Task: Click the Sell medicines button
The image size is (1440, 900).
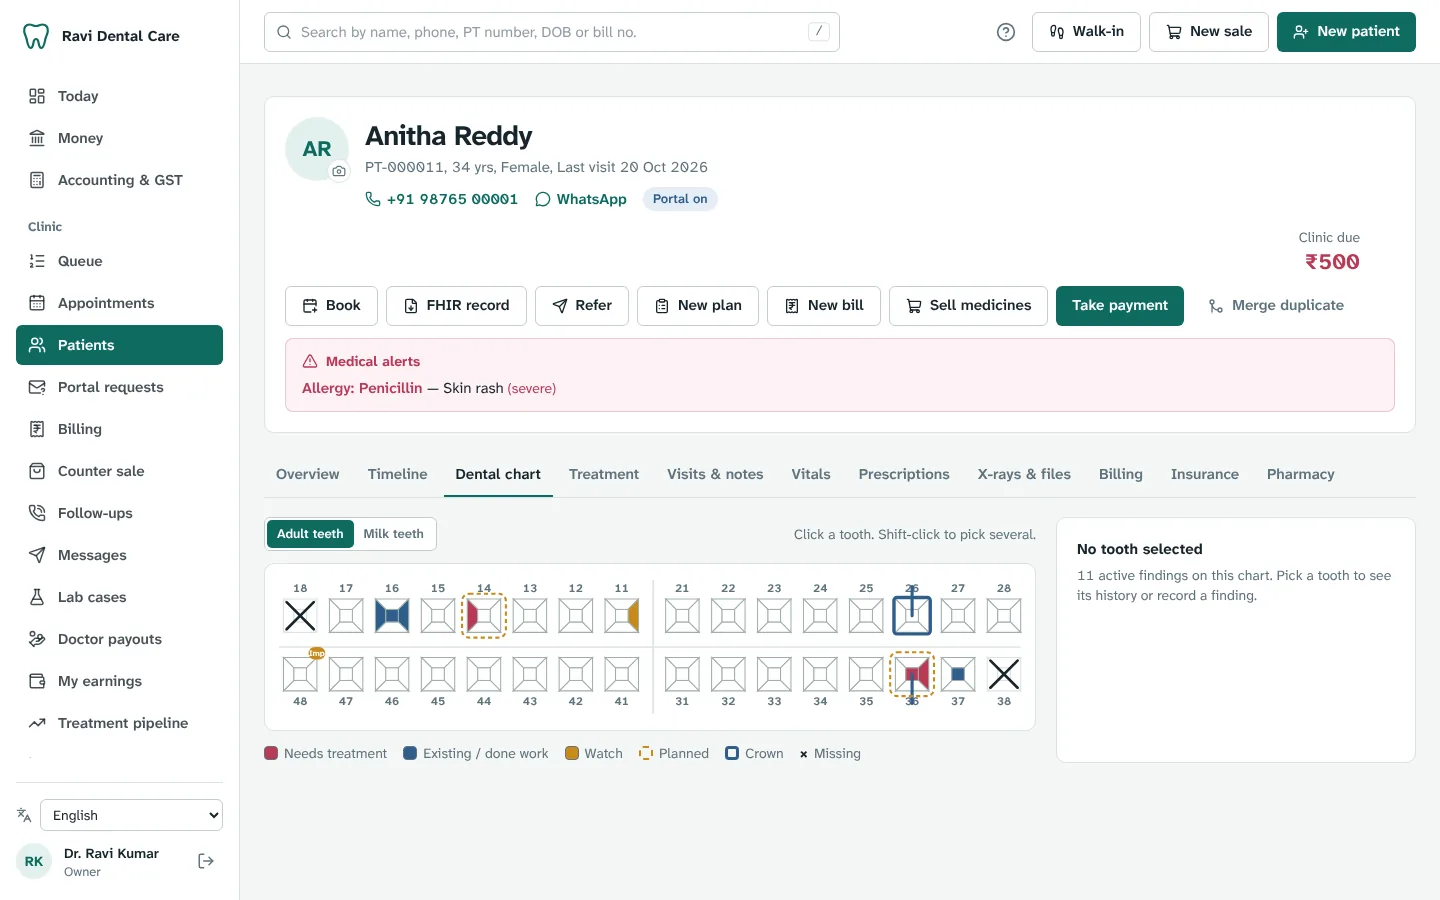Action: tap(968, 306)
